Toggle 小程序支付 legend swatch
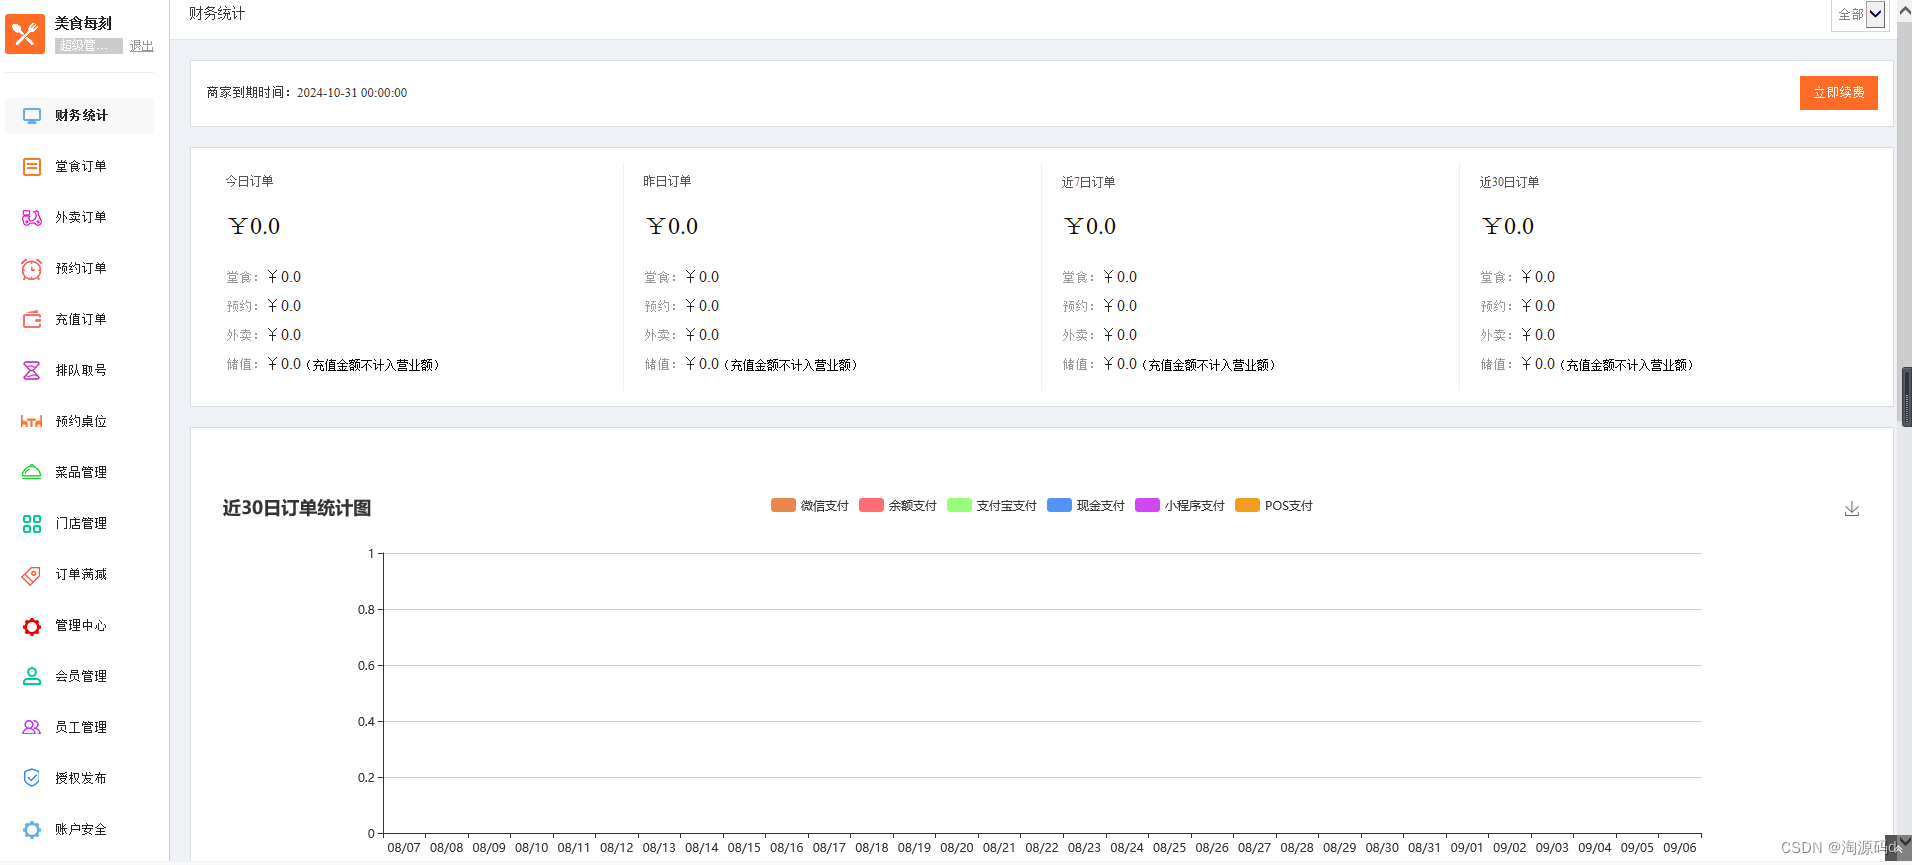Image resolution: width=1912 pixels, height=865 pixels. [1147, 505]
